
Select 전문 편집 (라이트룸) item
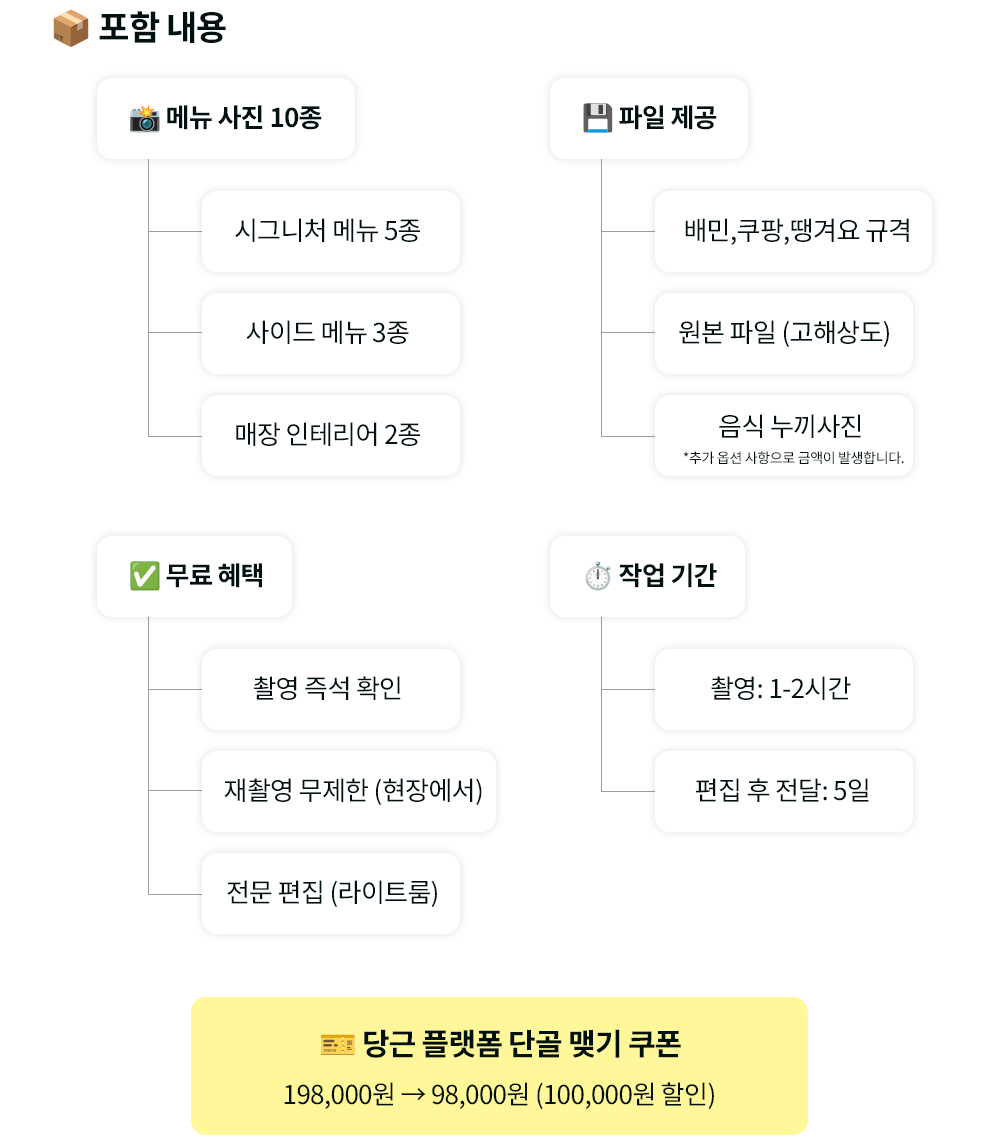[x=330, y=893]
